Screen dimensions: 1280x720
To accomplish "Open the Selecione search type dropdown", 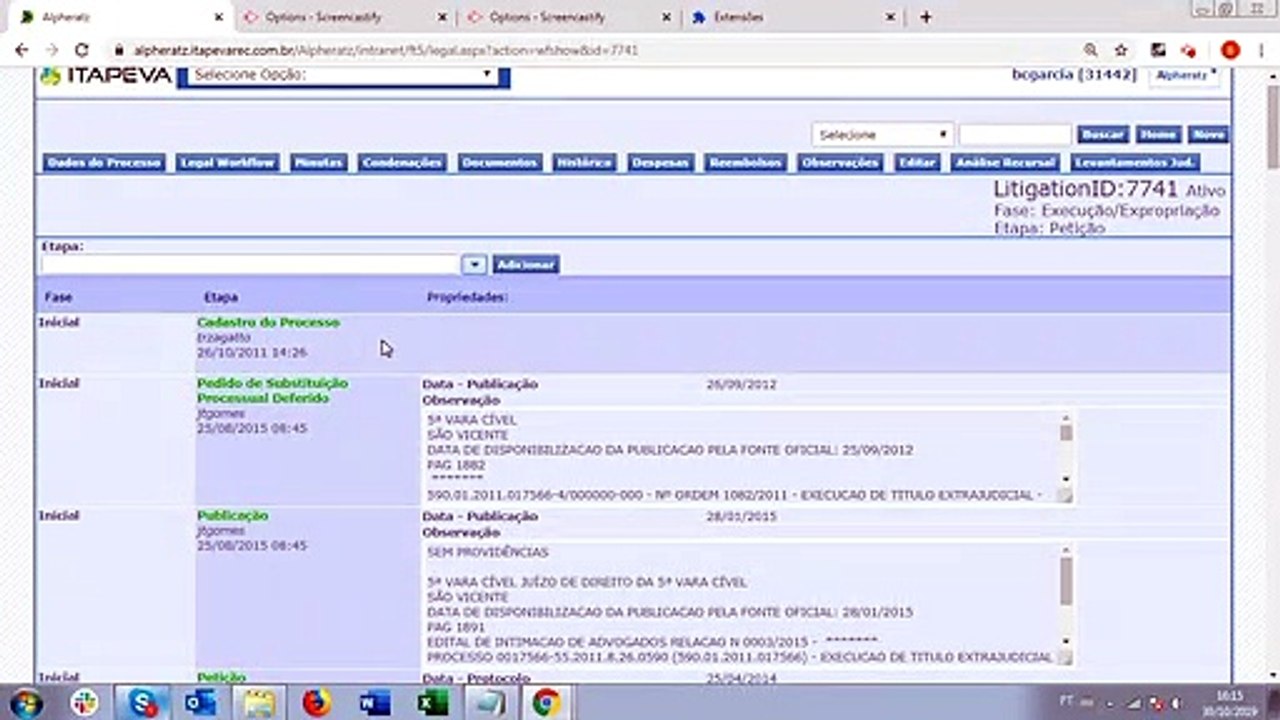I will point(882,134).
